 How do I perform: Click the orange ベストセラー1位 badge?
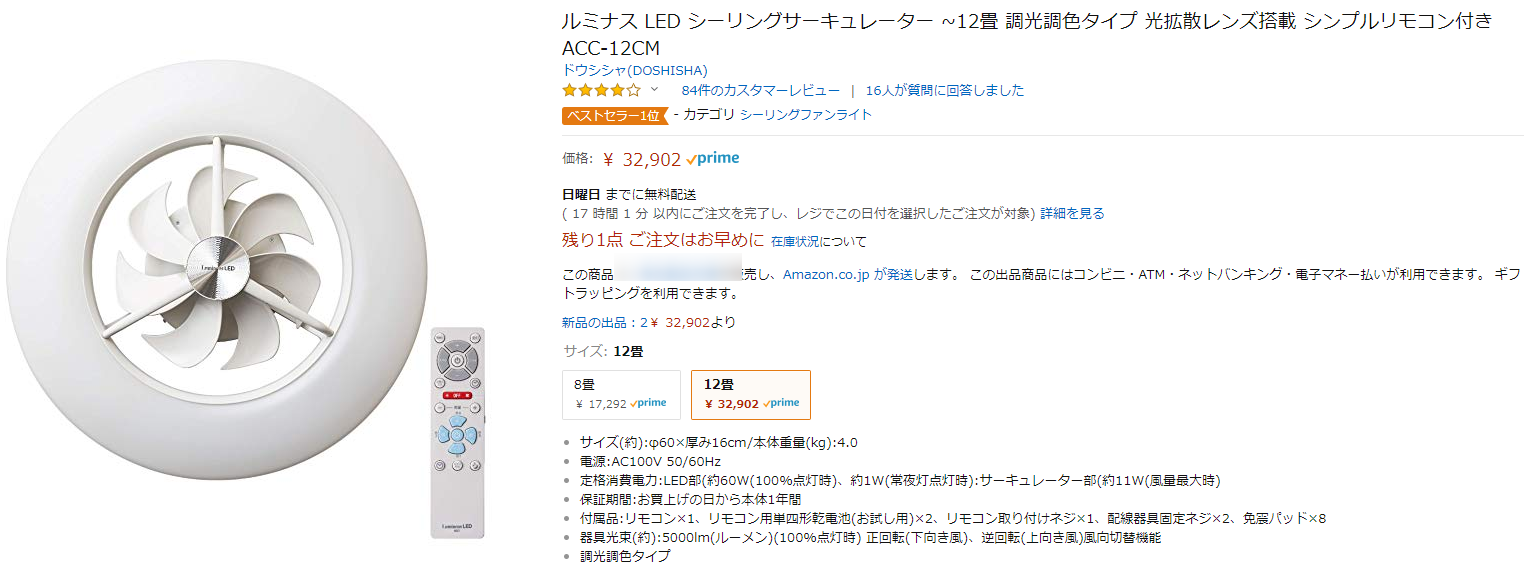coord(614,115)
